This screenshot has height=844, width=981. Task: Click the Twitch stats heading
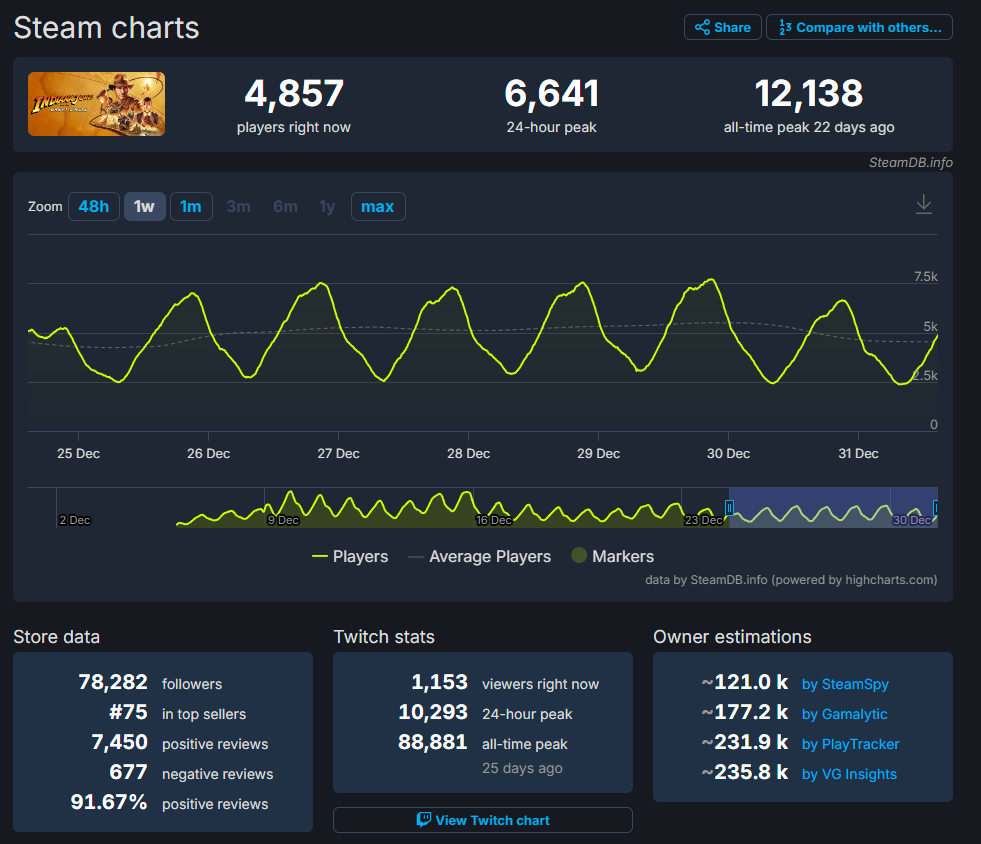(384, 637)
